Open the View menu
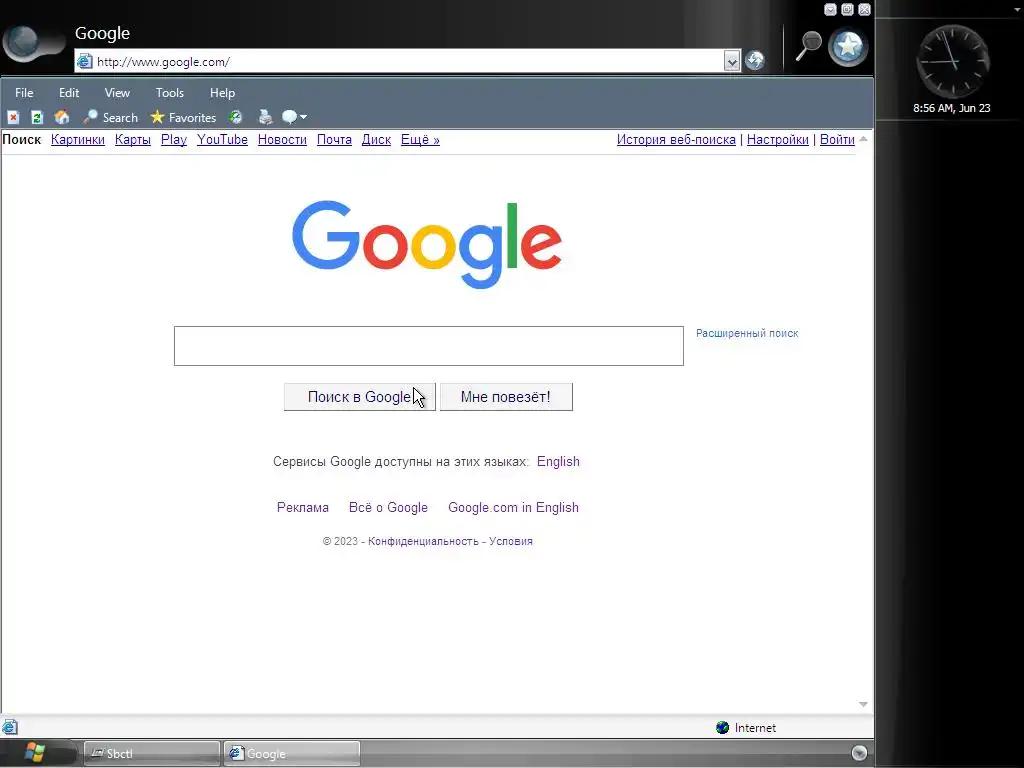Image resolution: width=1024 pixels, height=768 pixels. click(117, 93)
